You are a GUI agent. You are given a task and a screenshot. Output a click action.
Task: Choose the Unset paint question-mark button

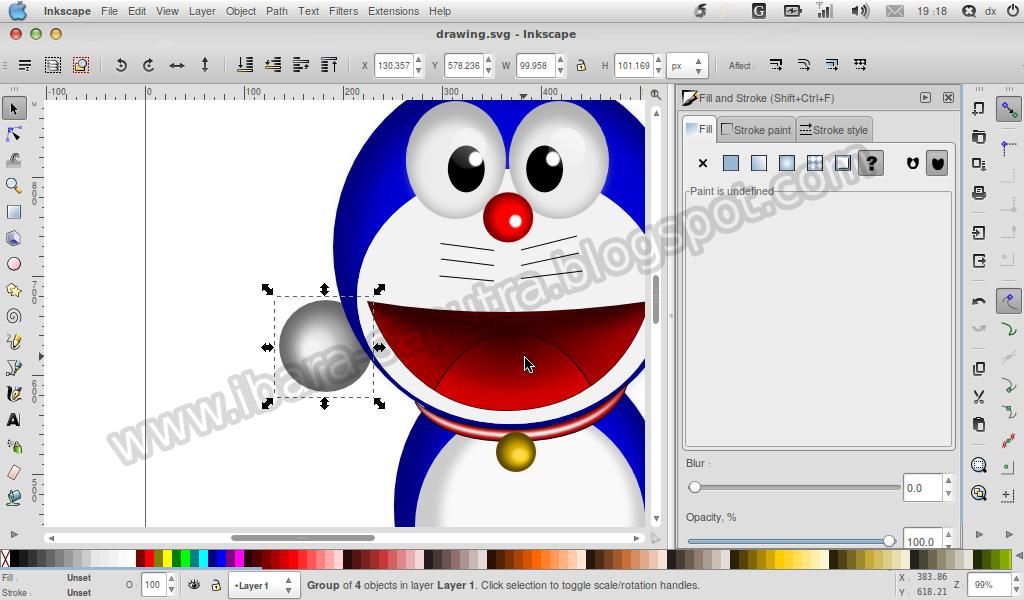(x=871, y=163)
